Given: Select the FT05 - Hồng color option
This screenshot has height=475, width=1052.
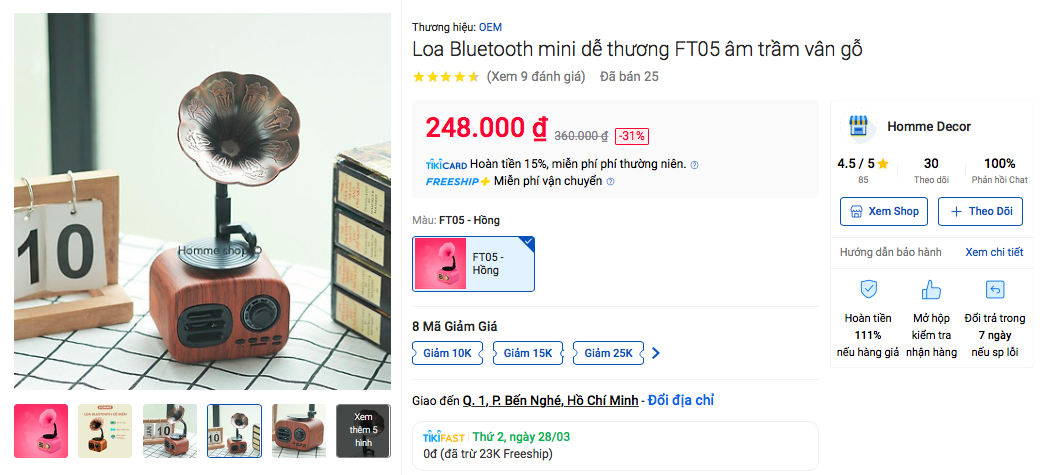Looking at the screenshot, I should 474,264.
